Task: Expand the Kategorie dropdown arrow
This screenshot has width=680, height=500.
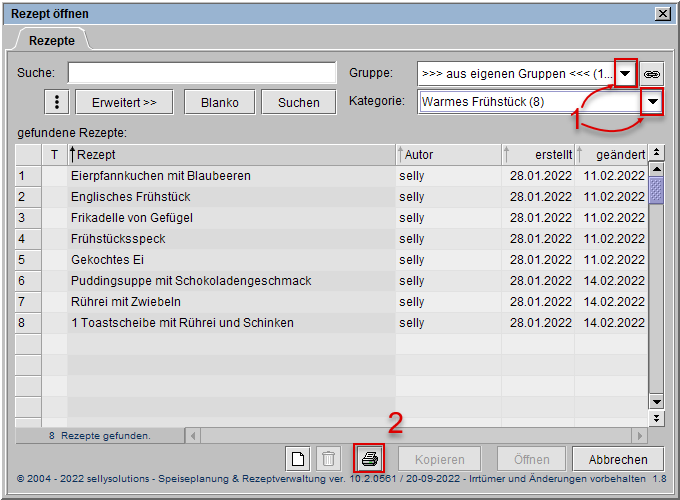Action: click(652, 102)
